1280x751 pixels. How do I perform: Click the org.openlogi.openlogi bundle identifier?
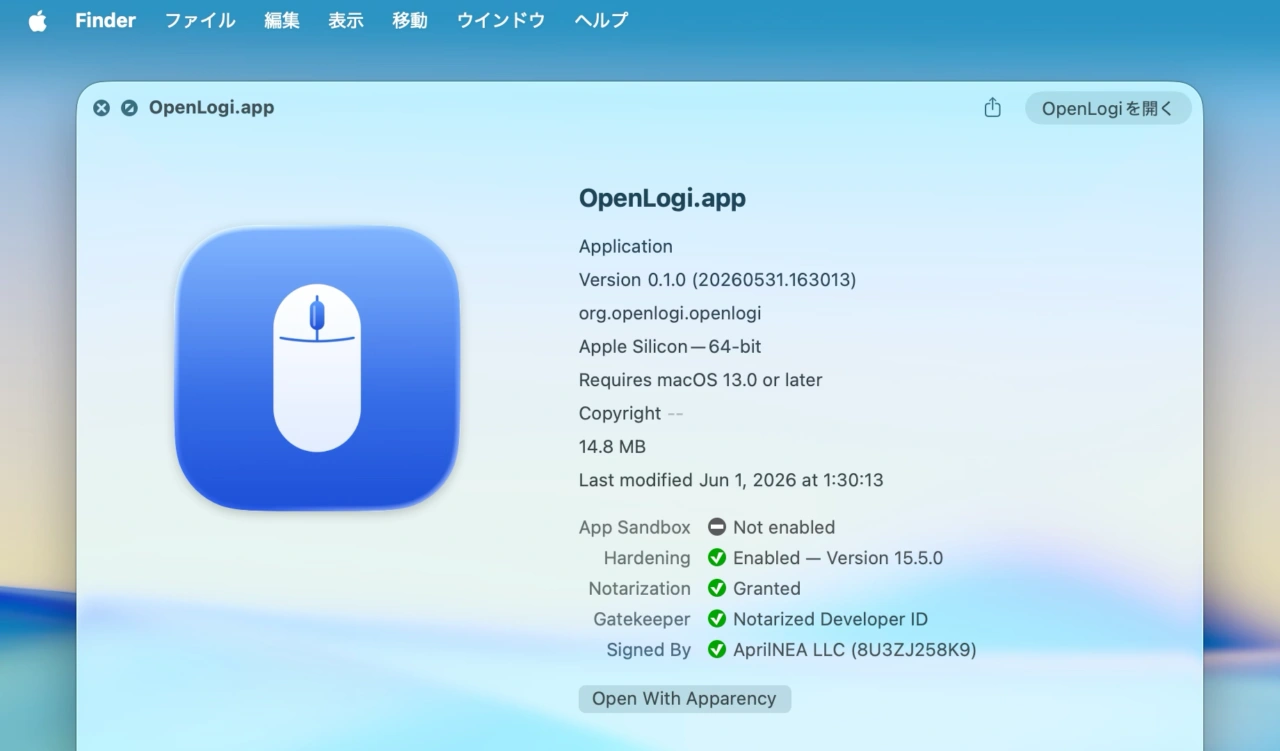pyautogui.click(x=670, y=313)
